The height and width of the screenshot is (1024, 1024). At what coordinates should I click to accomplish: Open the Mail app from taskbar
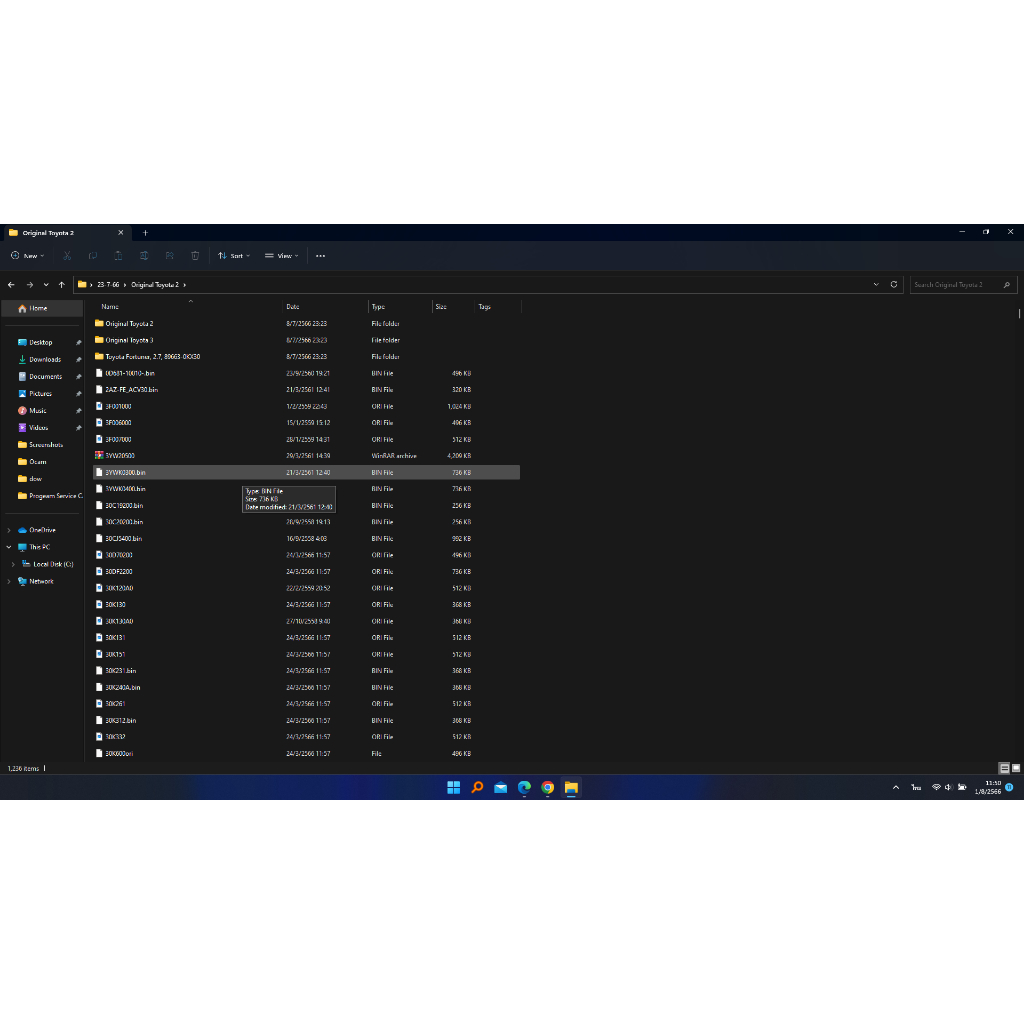[501, 788]
